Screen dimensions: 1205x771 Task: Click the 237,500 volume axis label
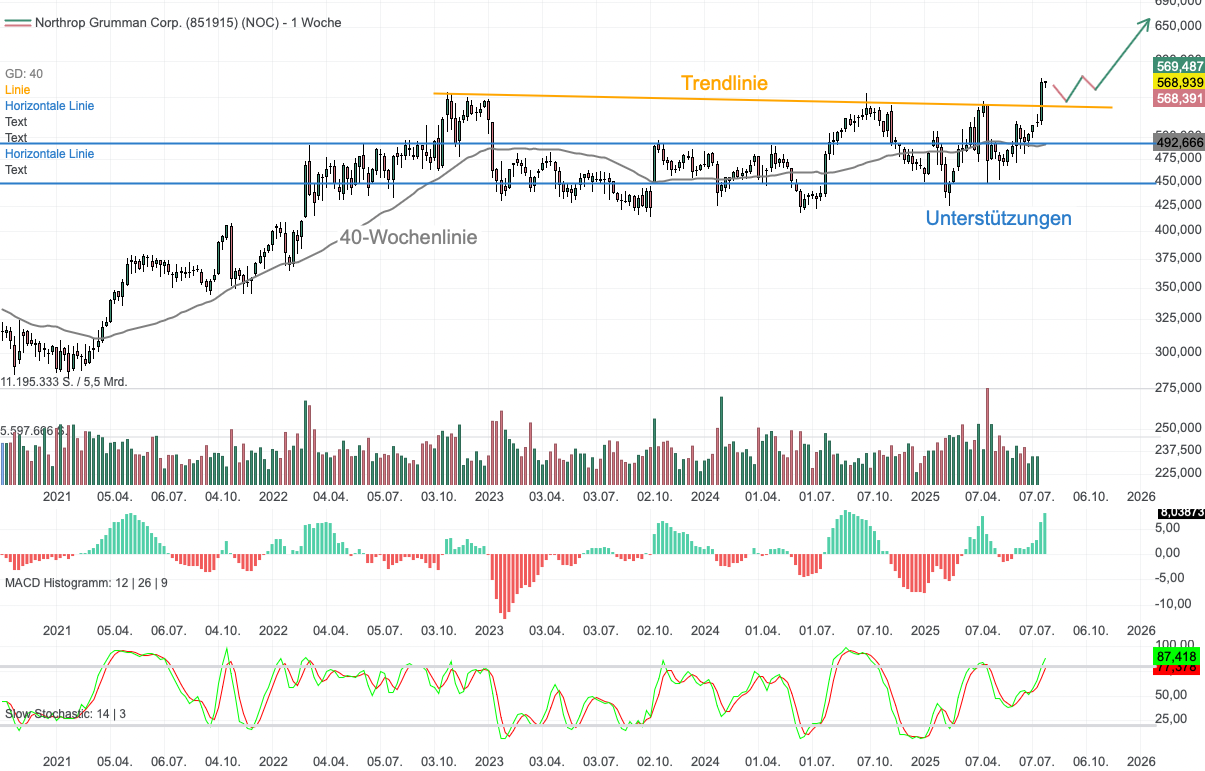pos(1179,449)
